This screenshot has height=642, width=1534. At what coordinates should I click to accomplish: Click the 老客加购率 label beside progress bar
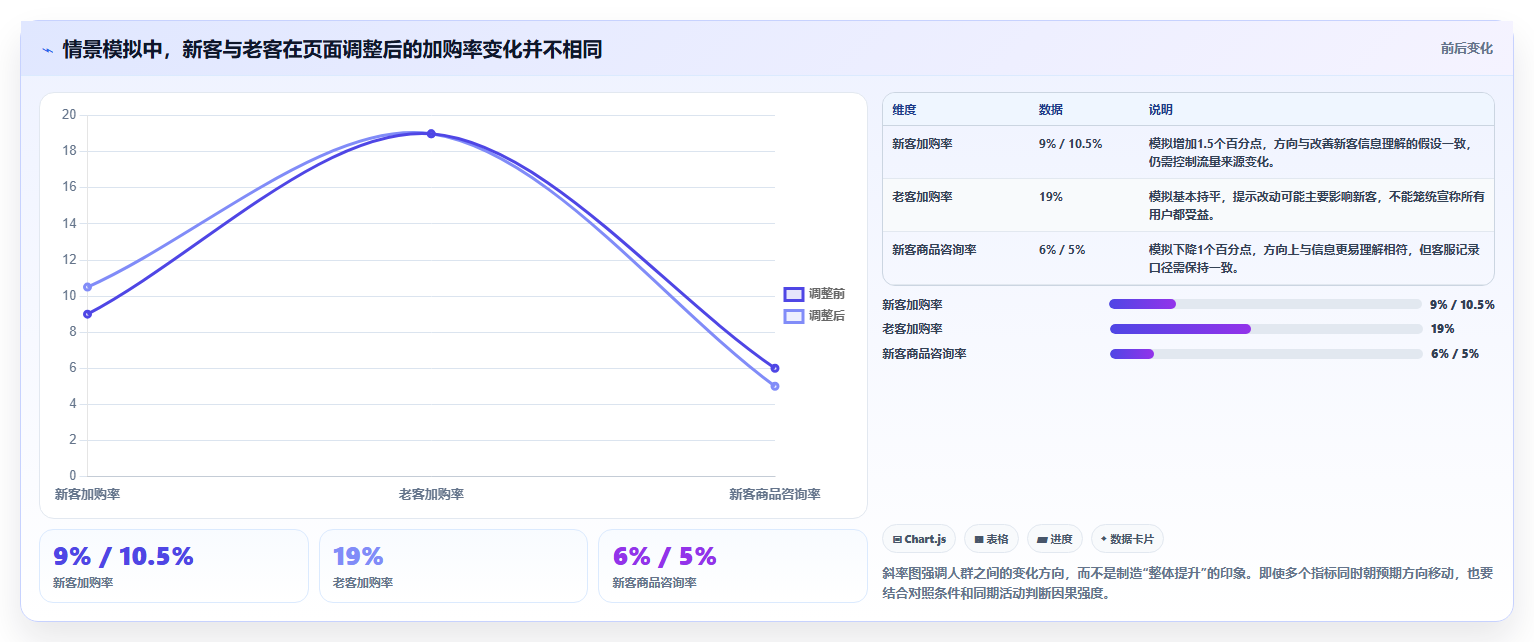click(912, 329)
